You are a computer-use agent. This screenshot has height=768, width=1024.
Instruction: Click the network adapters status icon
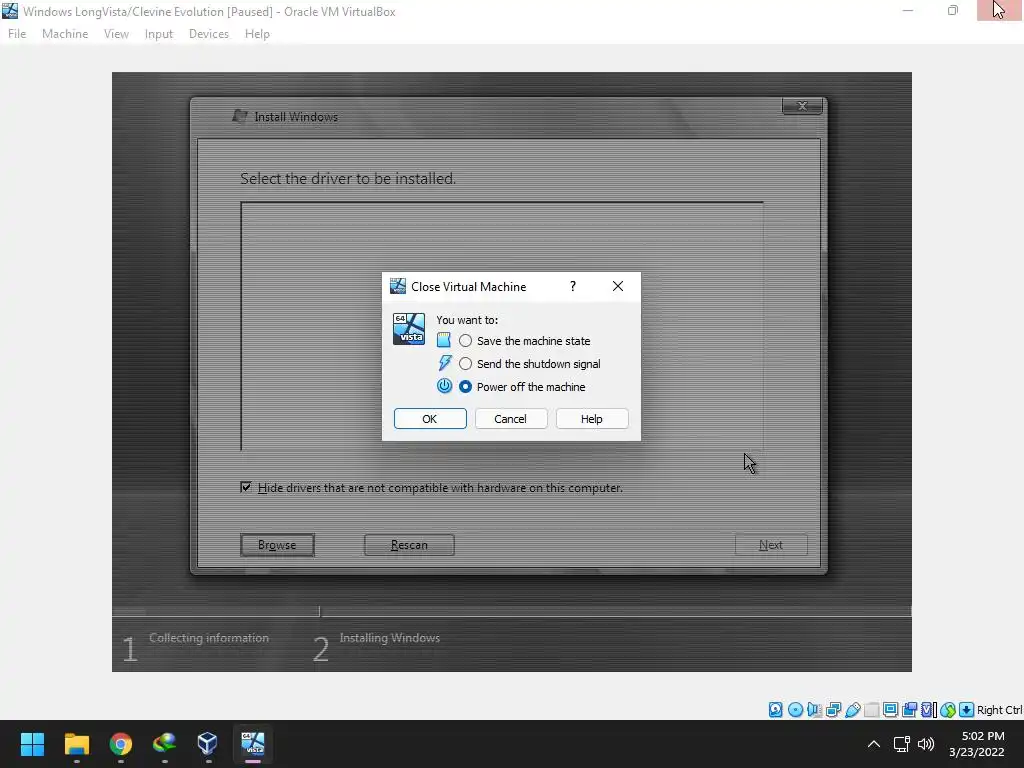pos(833,710)
